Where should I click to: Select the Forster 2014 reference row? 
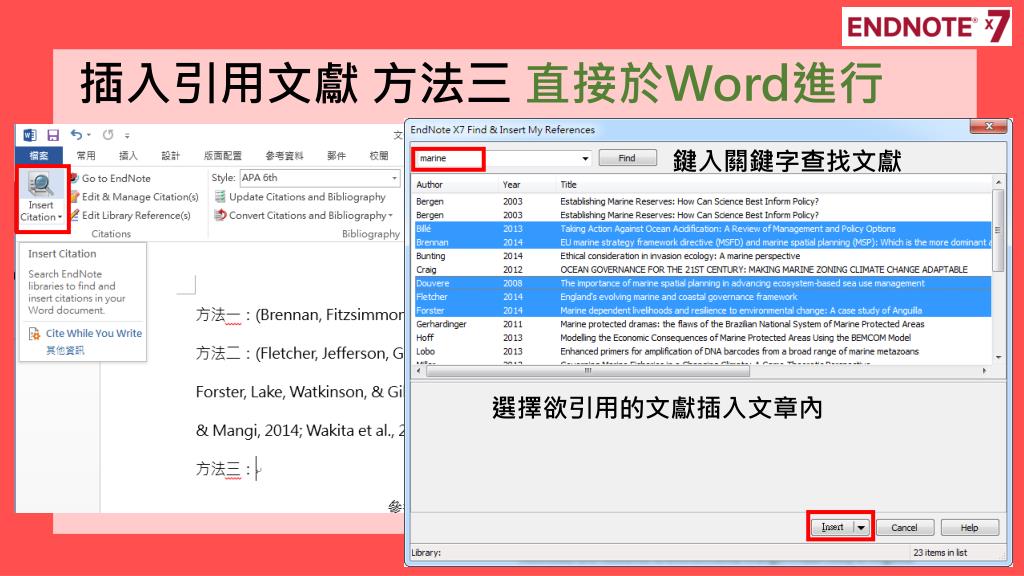(x=703, y=310)
